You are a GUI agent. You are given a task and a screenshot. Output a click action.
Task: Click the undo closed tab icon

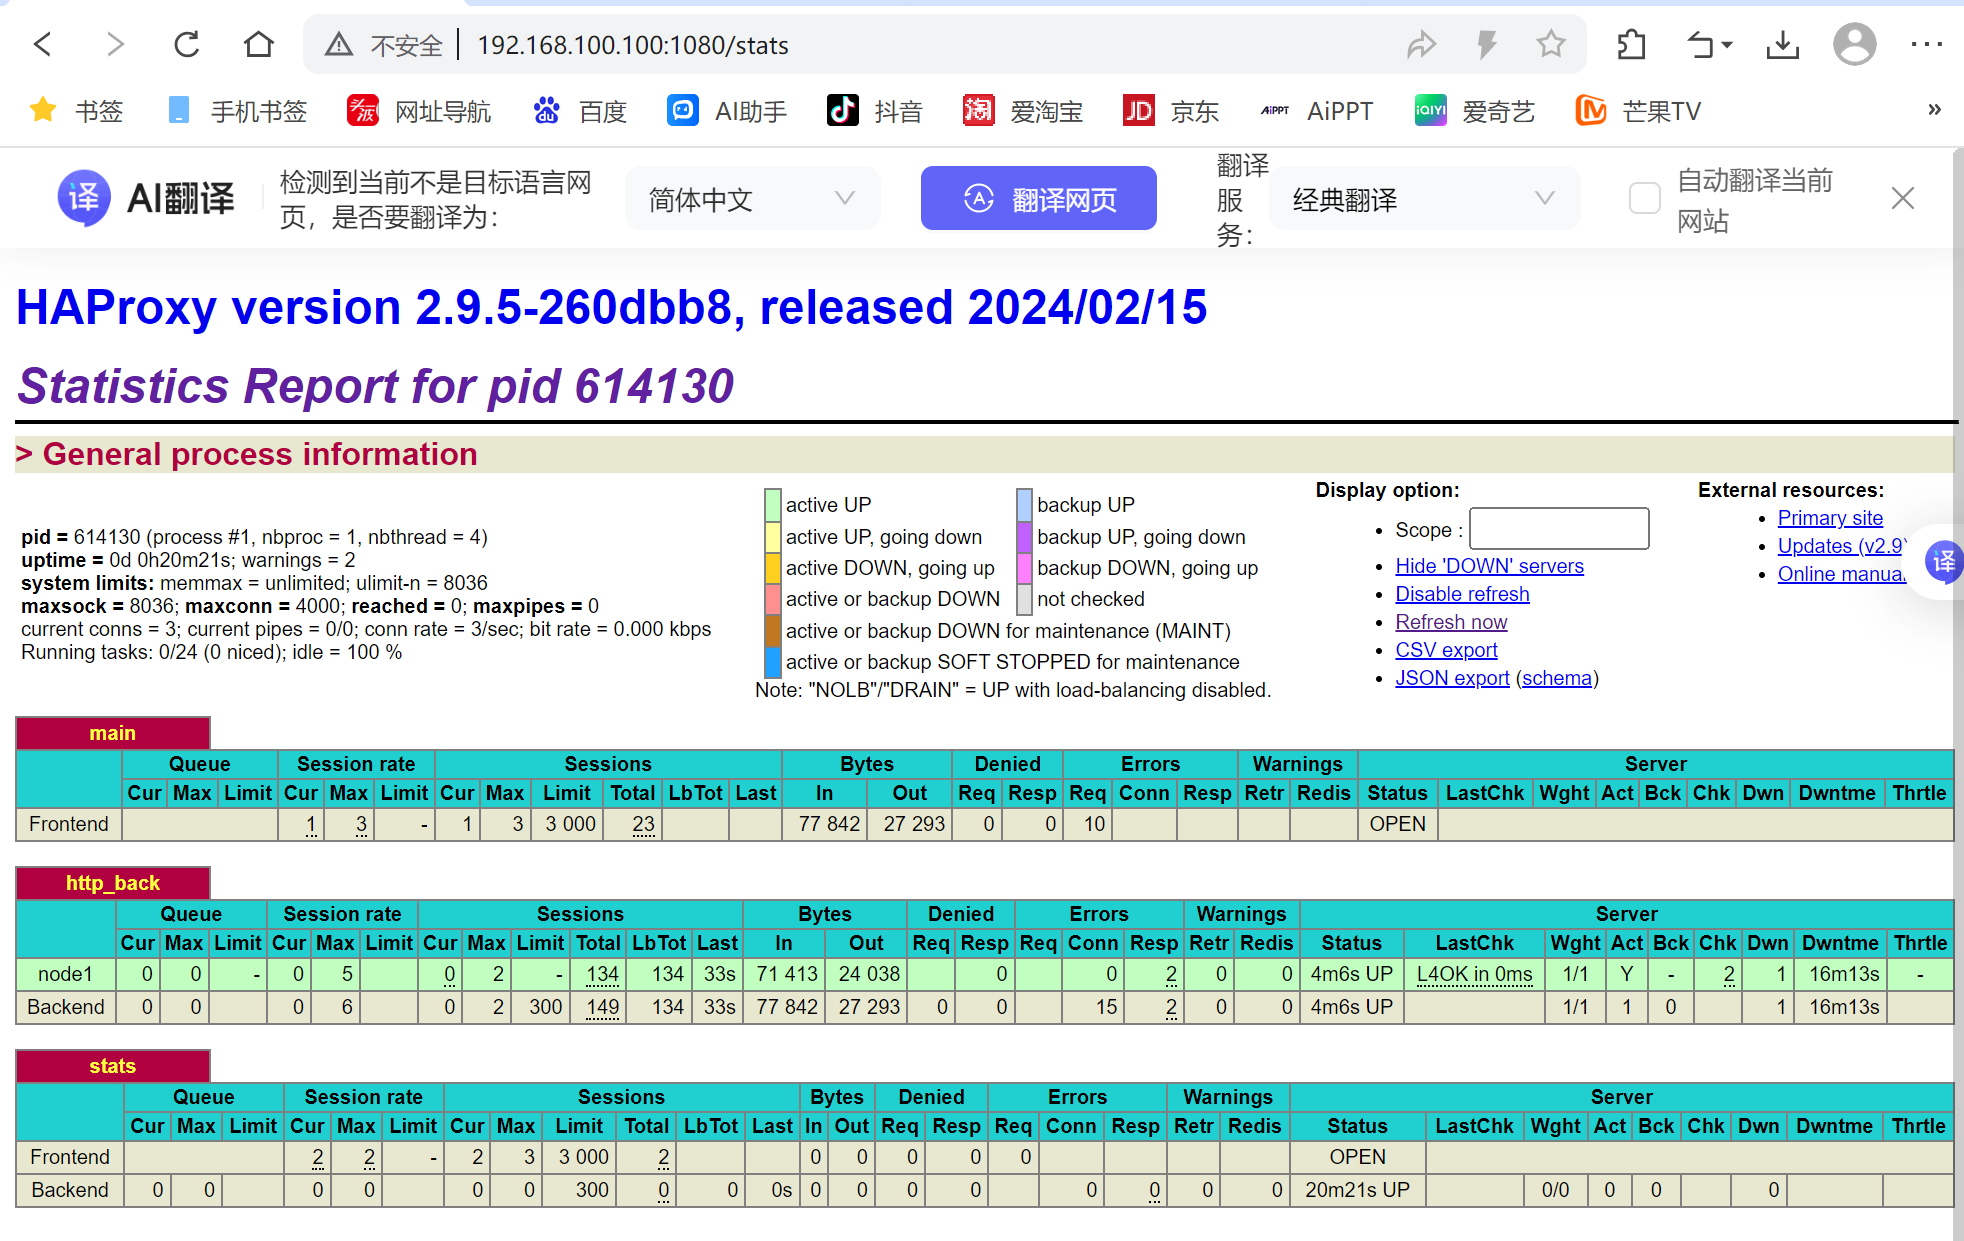[1701, 45]
